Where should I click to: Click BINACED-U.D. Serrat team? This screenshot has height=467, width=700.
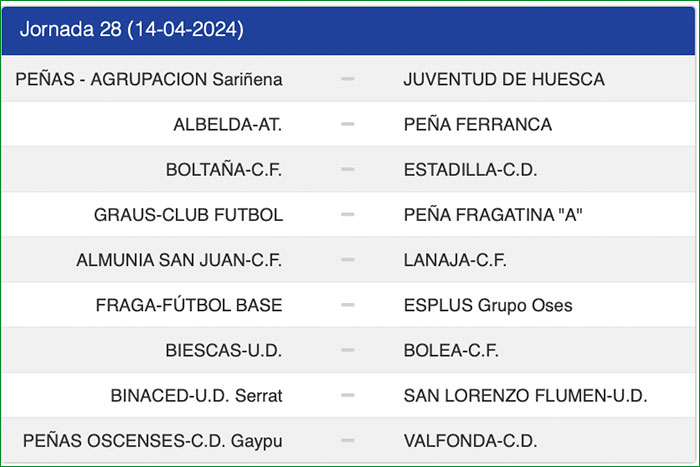coord(196,395)
